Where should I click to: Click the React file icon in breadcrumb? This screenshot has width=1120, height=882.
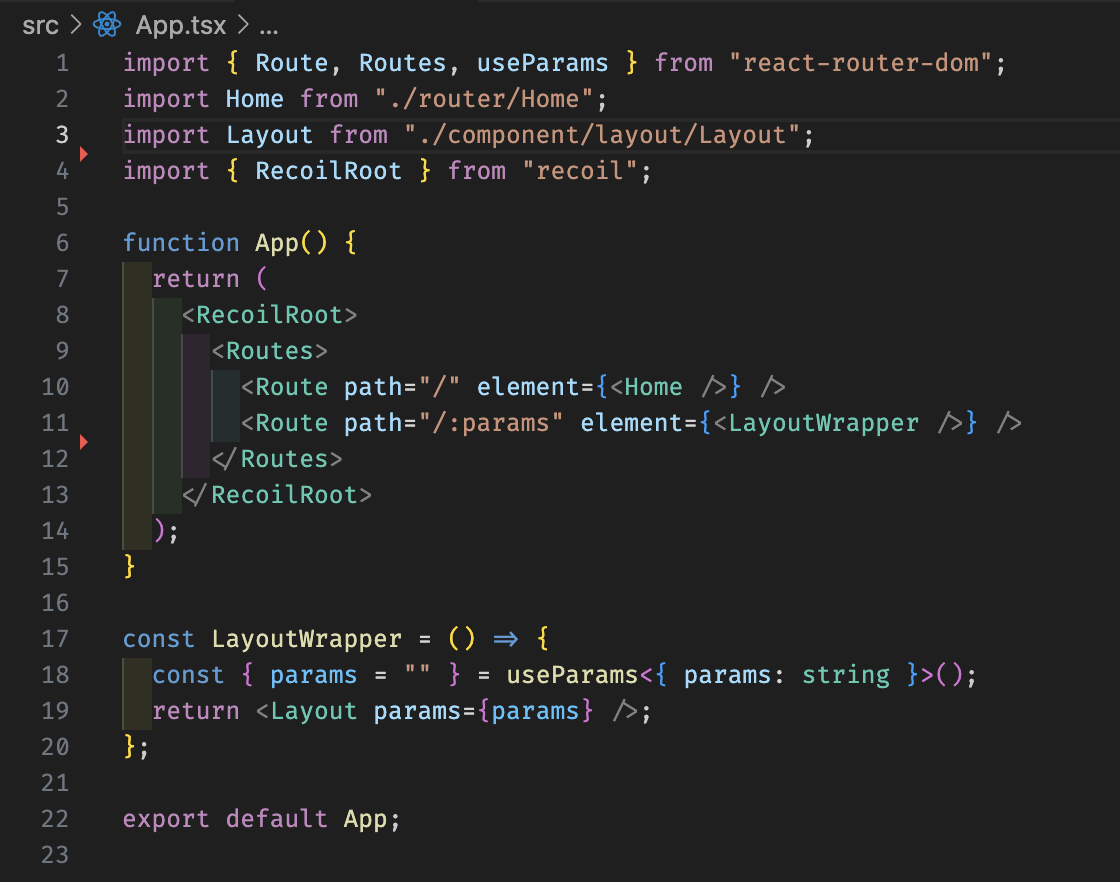click(106, 25)
